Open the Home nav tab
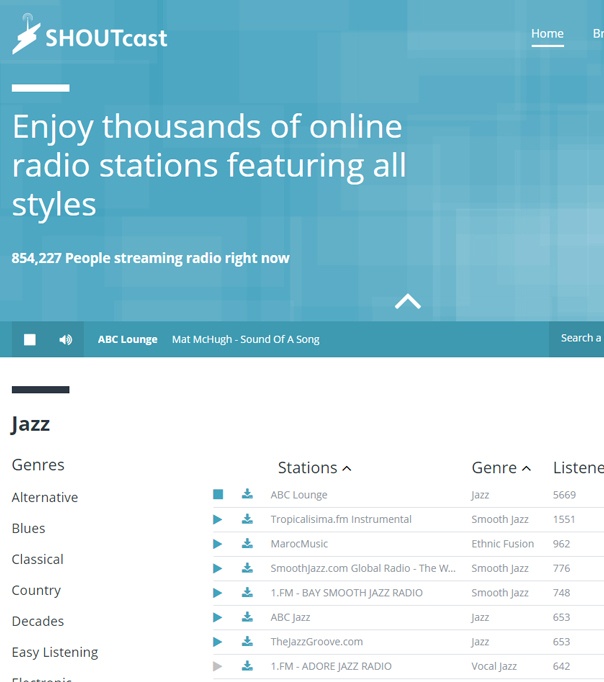Image resolution: width=604 pixels, height=682 pixels. [547, 33]
